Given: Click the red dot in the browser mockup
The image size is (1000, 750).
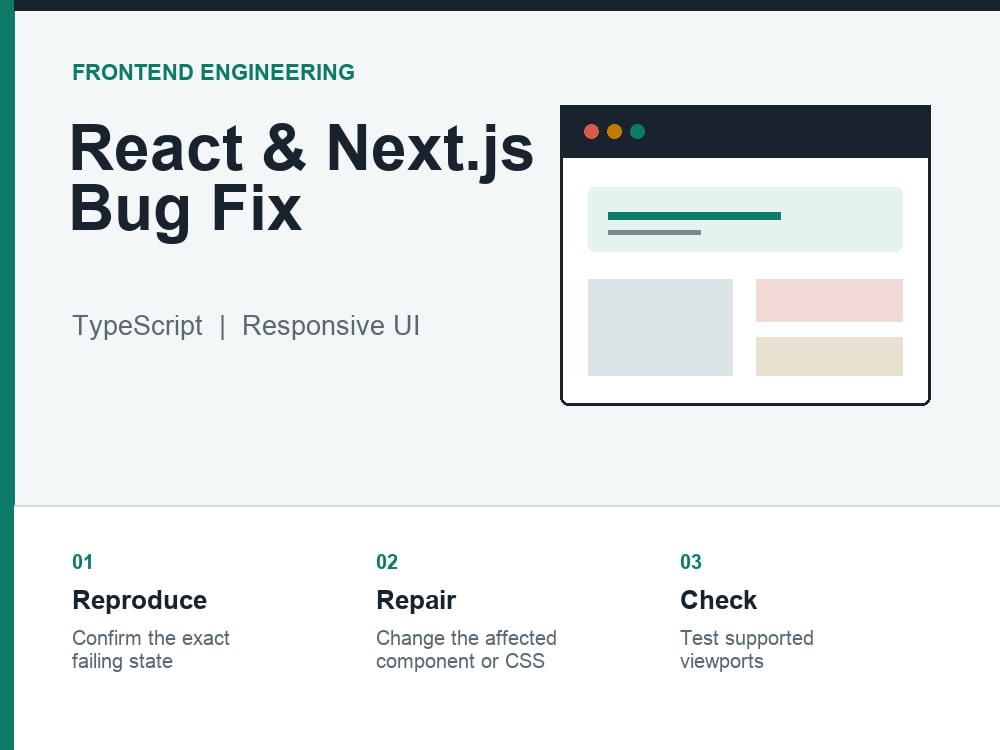Looking at the screenshot, I should pos(591,131).
